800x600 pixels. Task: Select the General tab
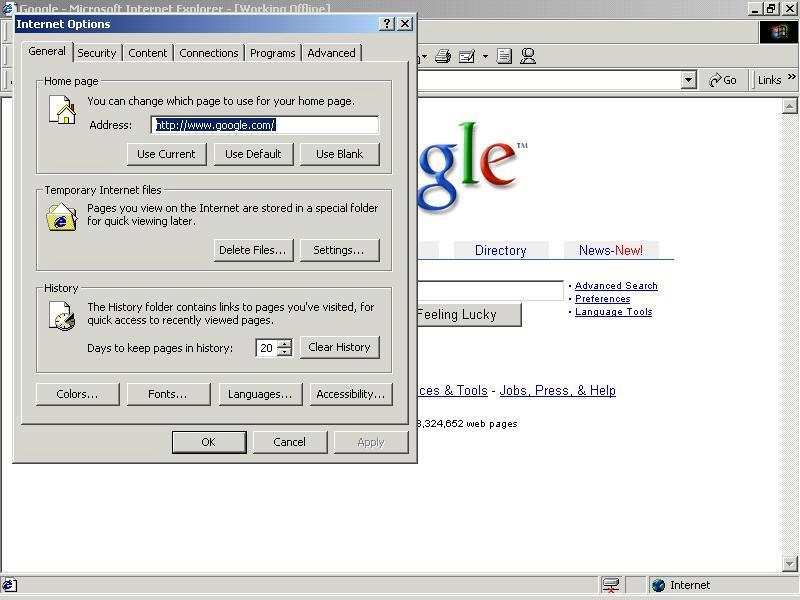click(47, 52)
